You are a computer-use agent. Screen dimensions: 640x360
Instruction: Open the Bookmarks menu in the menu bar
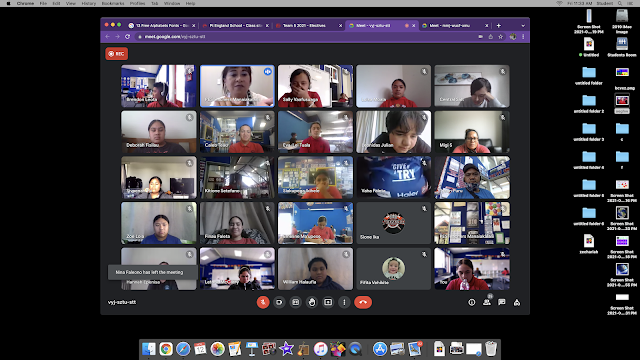(113, 3)
